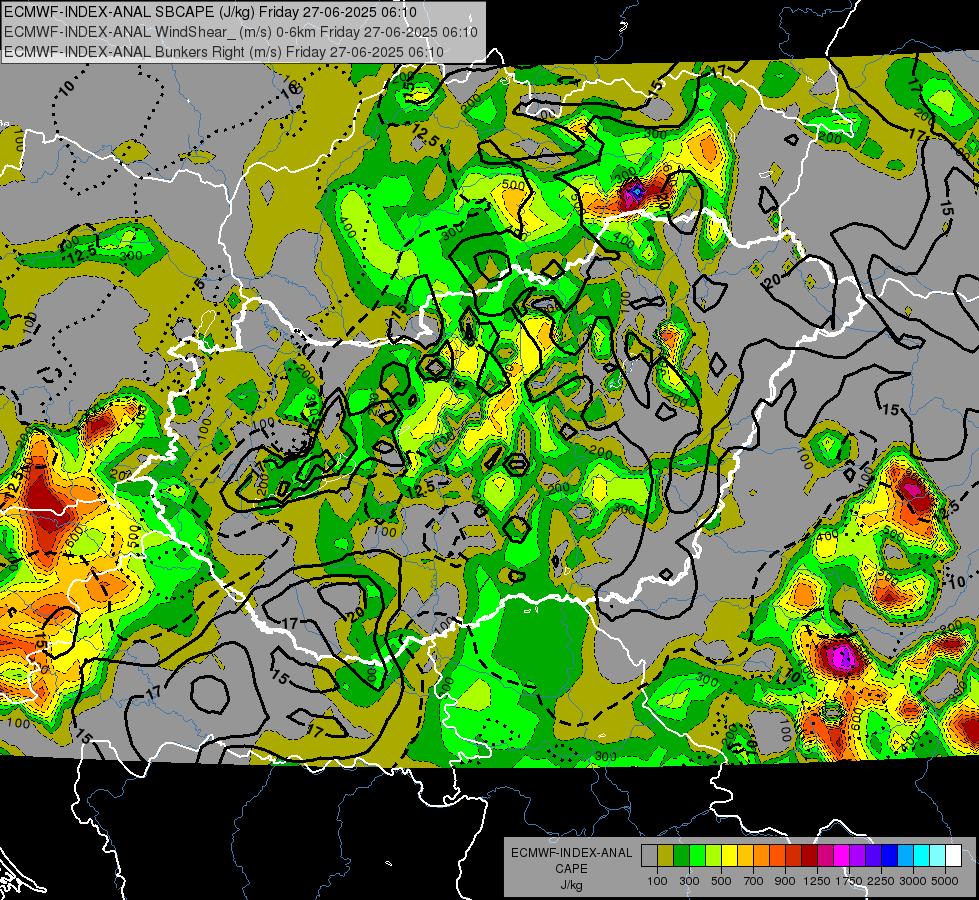Click the 5000 tick label on the legend
Screen dimensions: 979x900
pos(945,881)
